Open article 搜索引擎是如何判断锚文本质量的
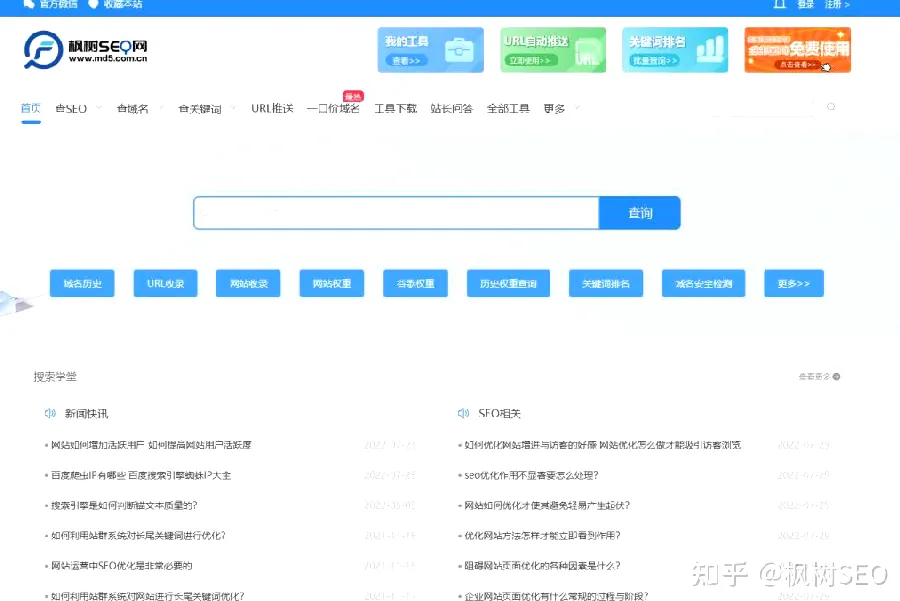 click(124, 505)
